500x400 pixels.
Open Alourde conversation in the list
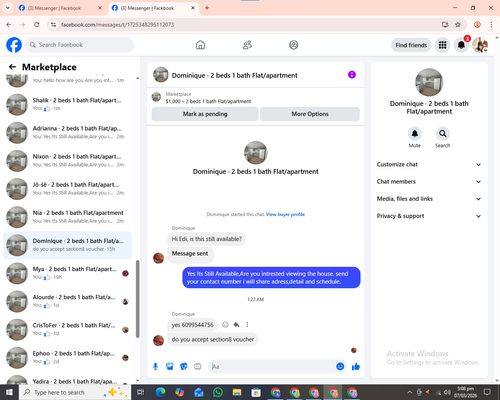point(68,301)
